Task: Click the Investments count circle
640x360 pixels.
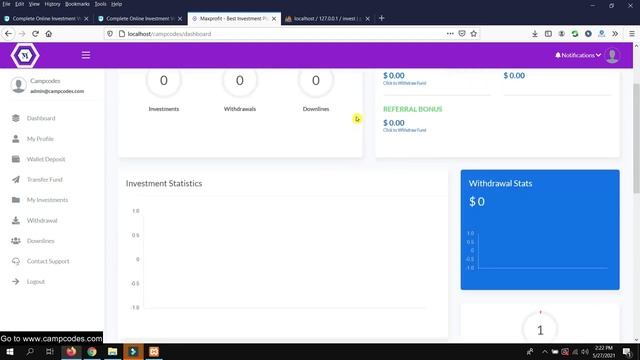Action: pos(164,80)
